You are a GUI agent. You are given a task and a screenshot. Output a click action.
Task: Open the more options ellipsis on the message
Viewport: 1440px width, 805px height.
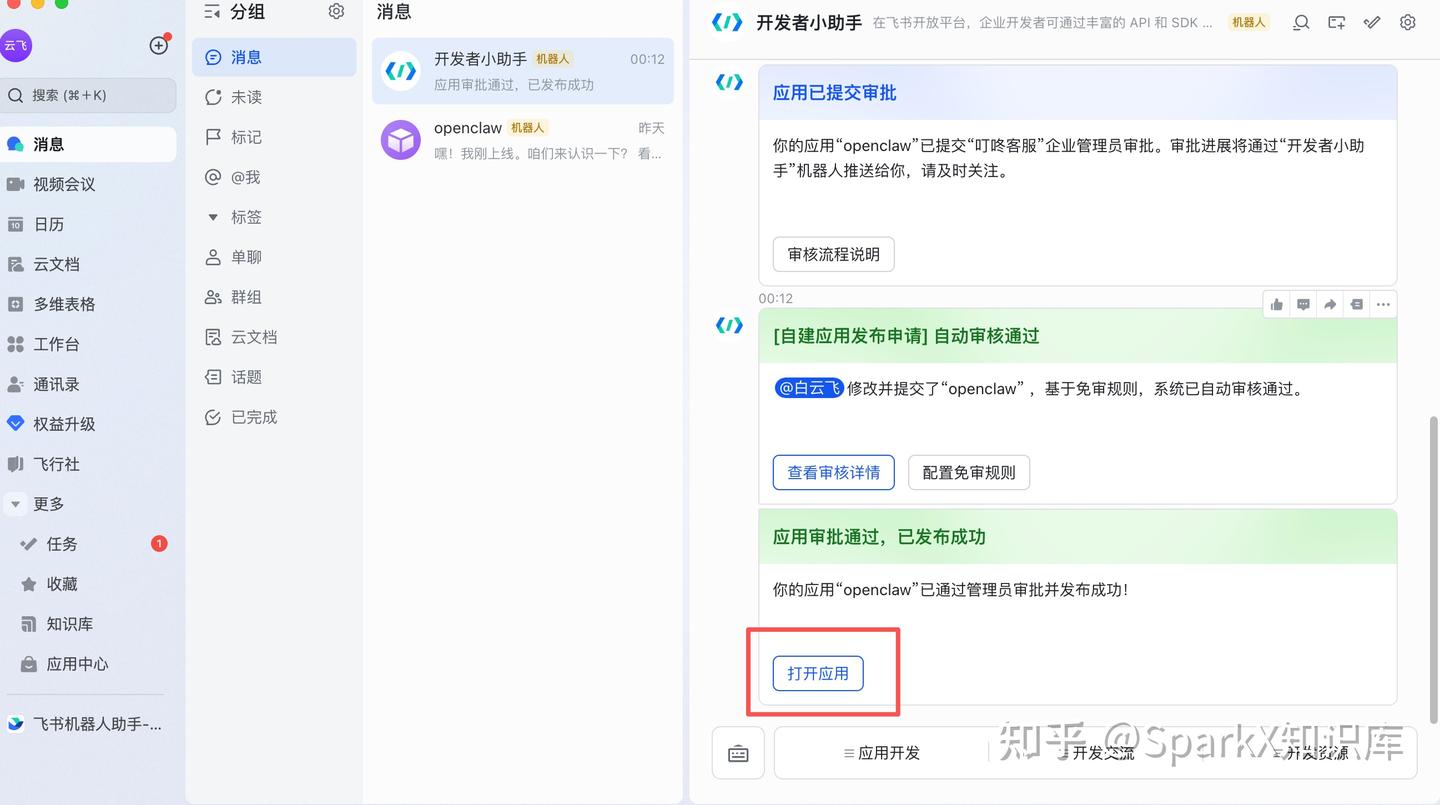pyautogui.click(x=1383, y=304)
